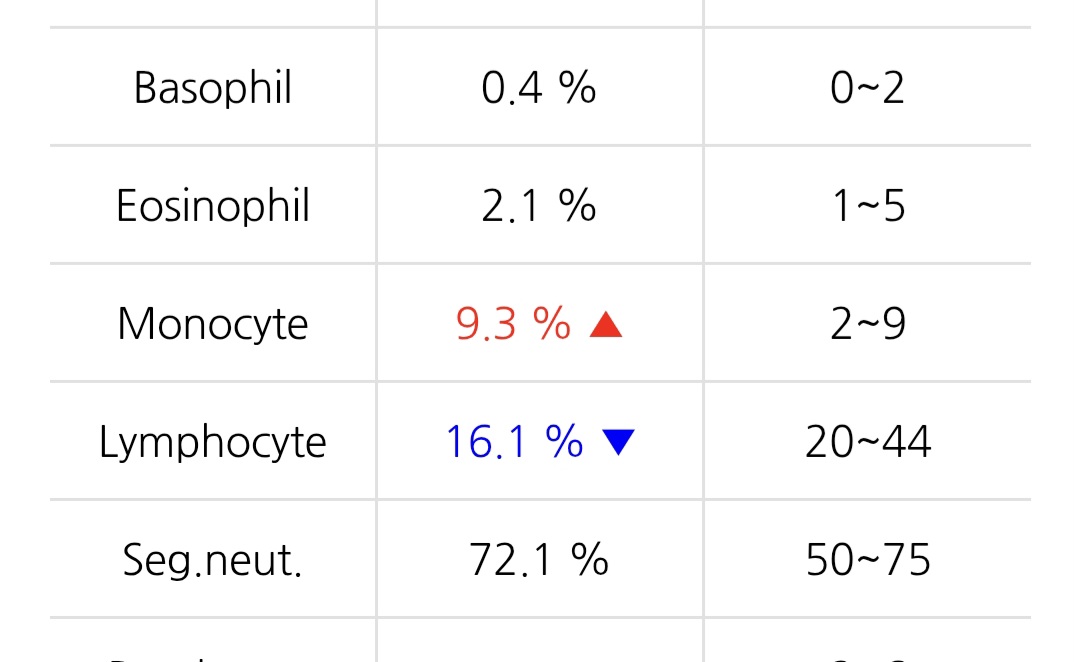Select the Seg.neut. row label

tap(213, 559)
